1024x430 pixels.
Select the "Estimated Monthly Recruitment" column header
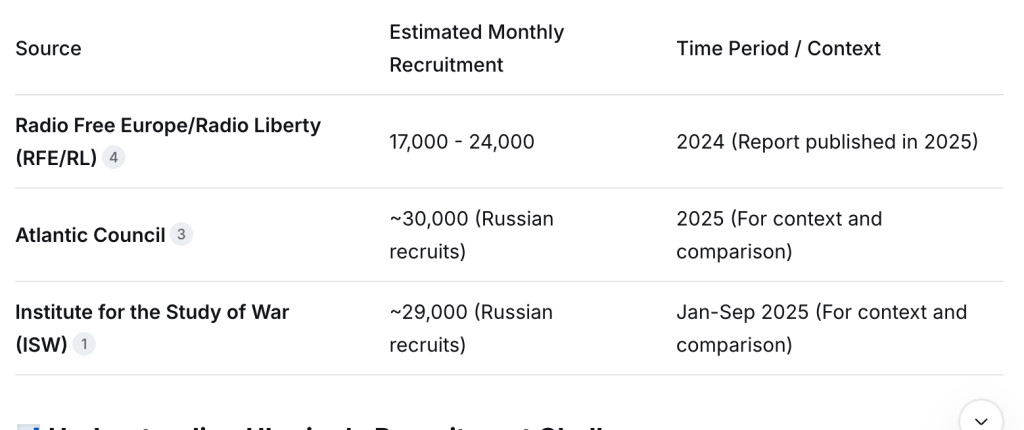pyautogui.click(x=476, y=48)
